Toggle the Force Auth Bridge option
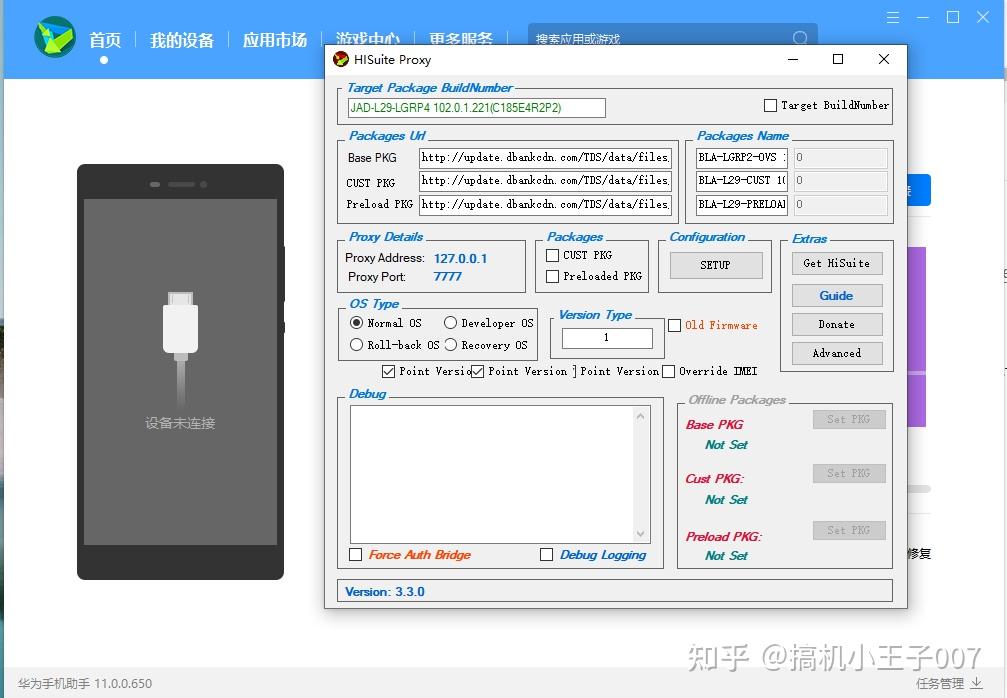 [x=355, y=554]
